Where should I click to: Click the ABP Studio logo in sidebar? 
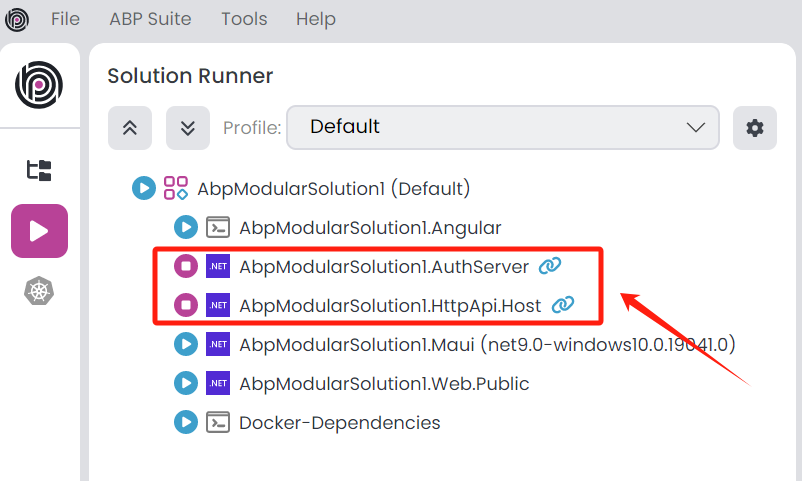(x=39, y=85)
